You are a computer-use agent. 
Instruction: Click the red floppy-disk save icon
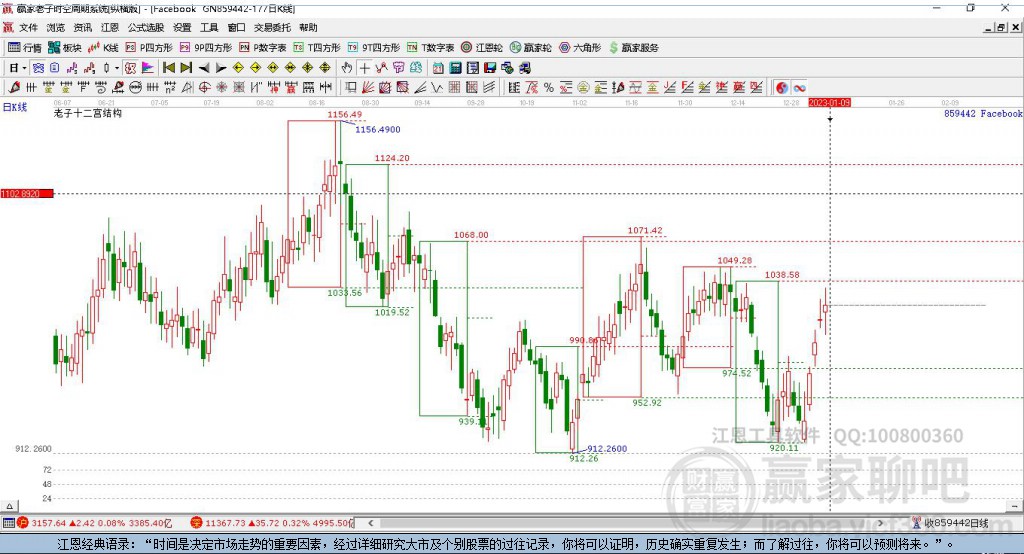coord(490,68)
